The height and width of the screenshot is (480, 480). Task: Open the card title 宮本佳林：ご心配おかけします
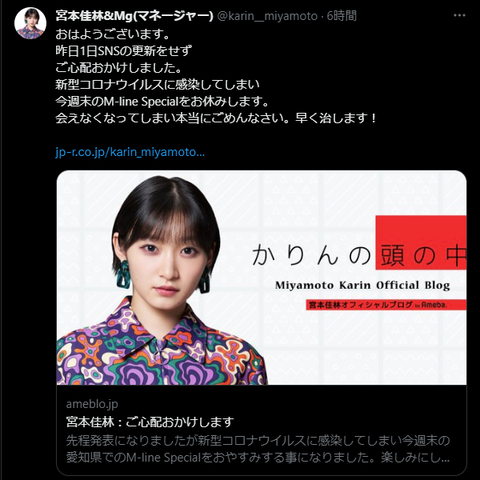pos(150,422)
